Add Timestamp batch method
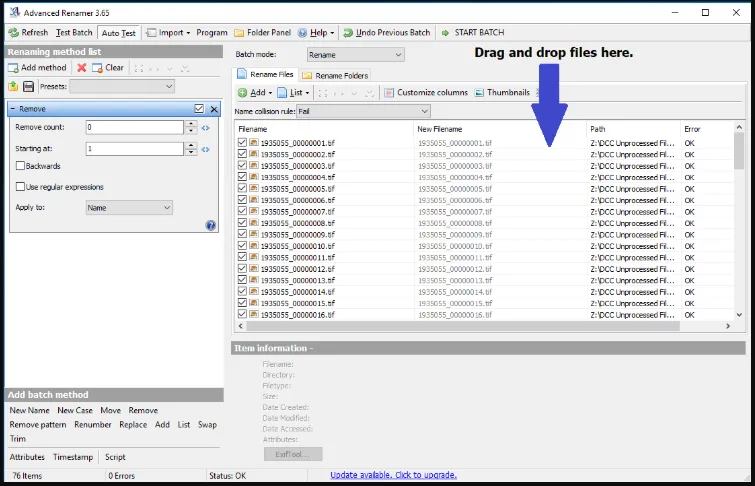The height and width of the screenshot is (486, 755). [73, 457]
